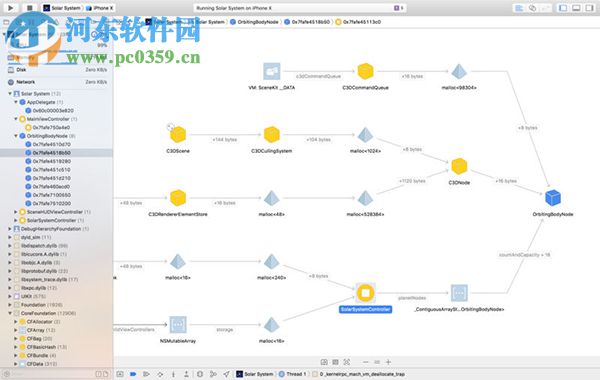Select the malloc<1024> node icon
Image resolution: width=600 pixels, height=380 pixels.
pyautogui.click(x=365, y=135)
